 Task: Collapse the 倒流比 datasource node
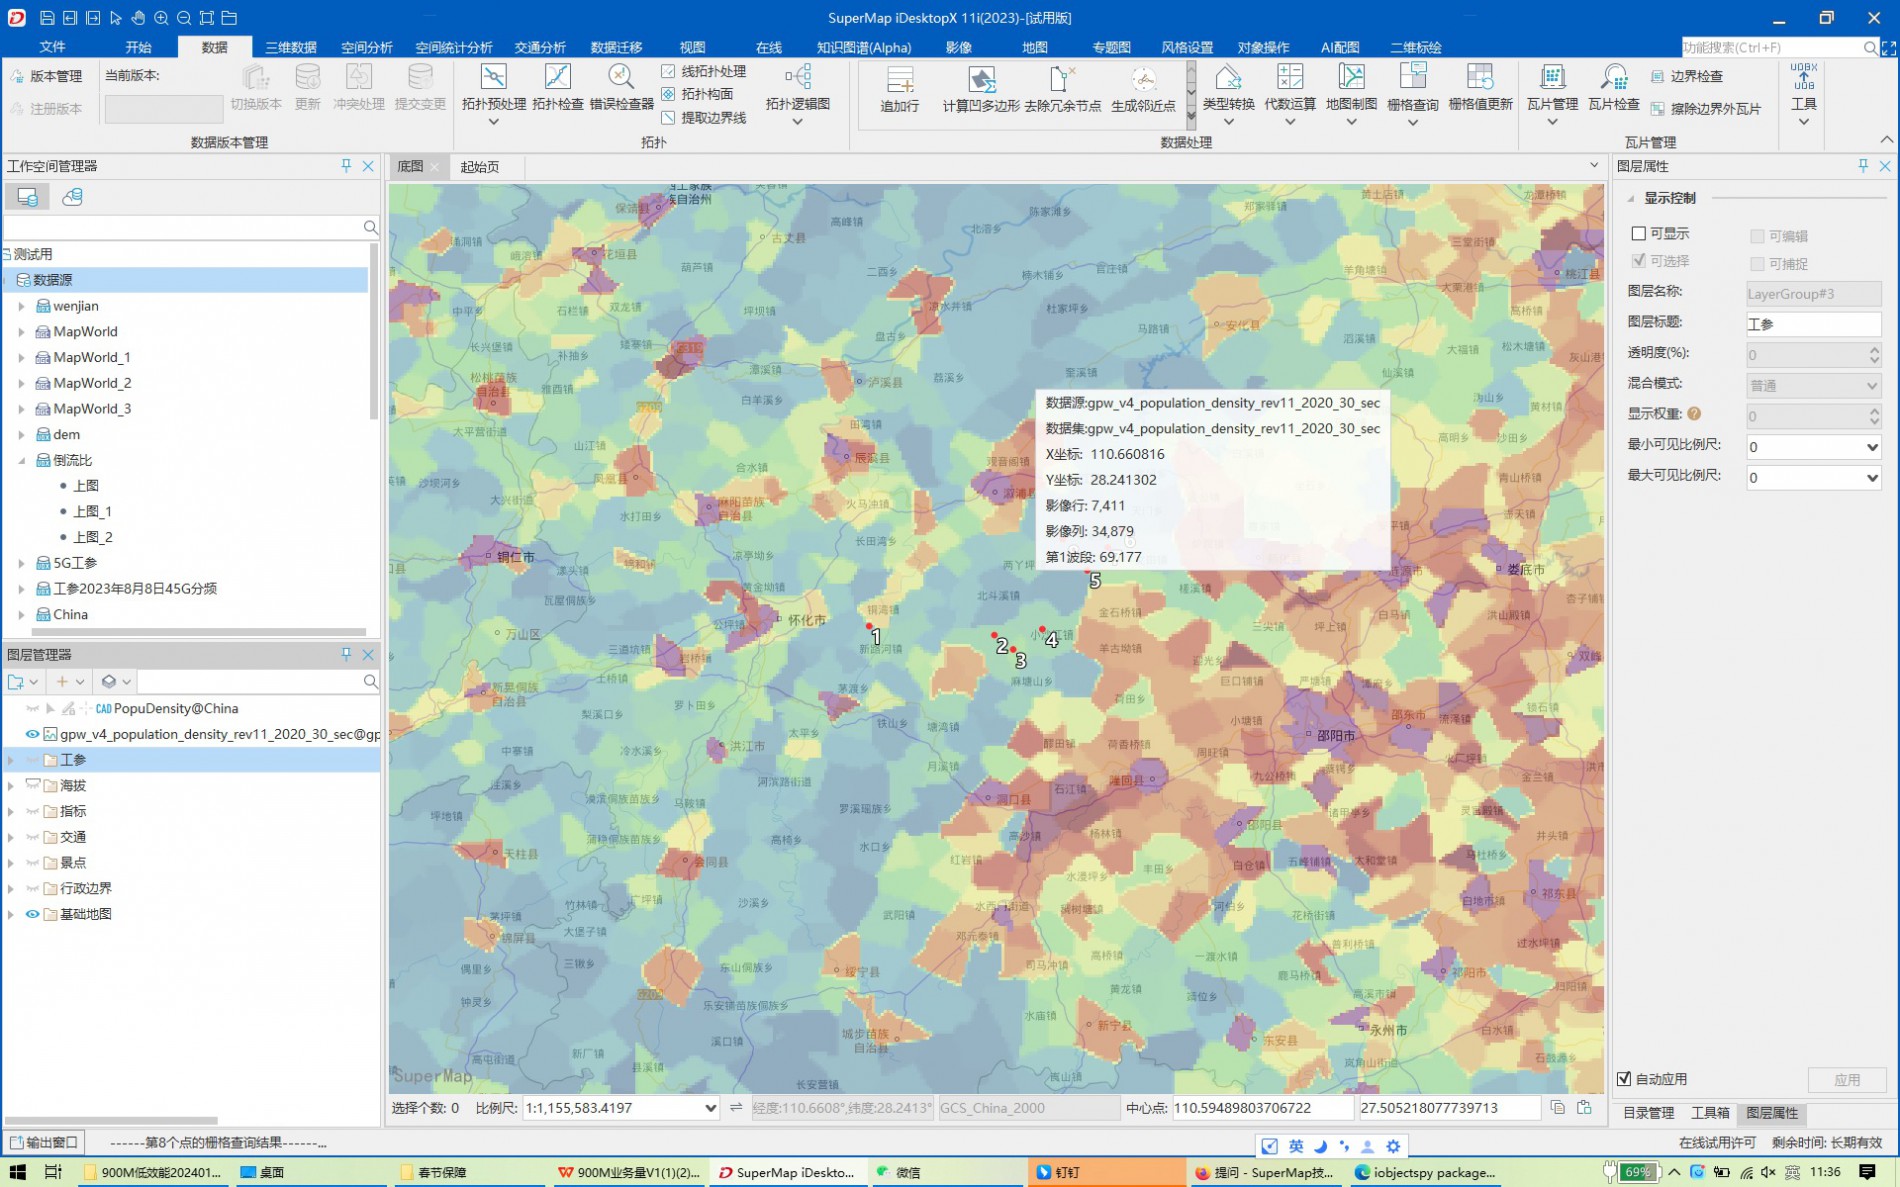pos(21,460)
